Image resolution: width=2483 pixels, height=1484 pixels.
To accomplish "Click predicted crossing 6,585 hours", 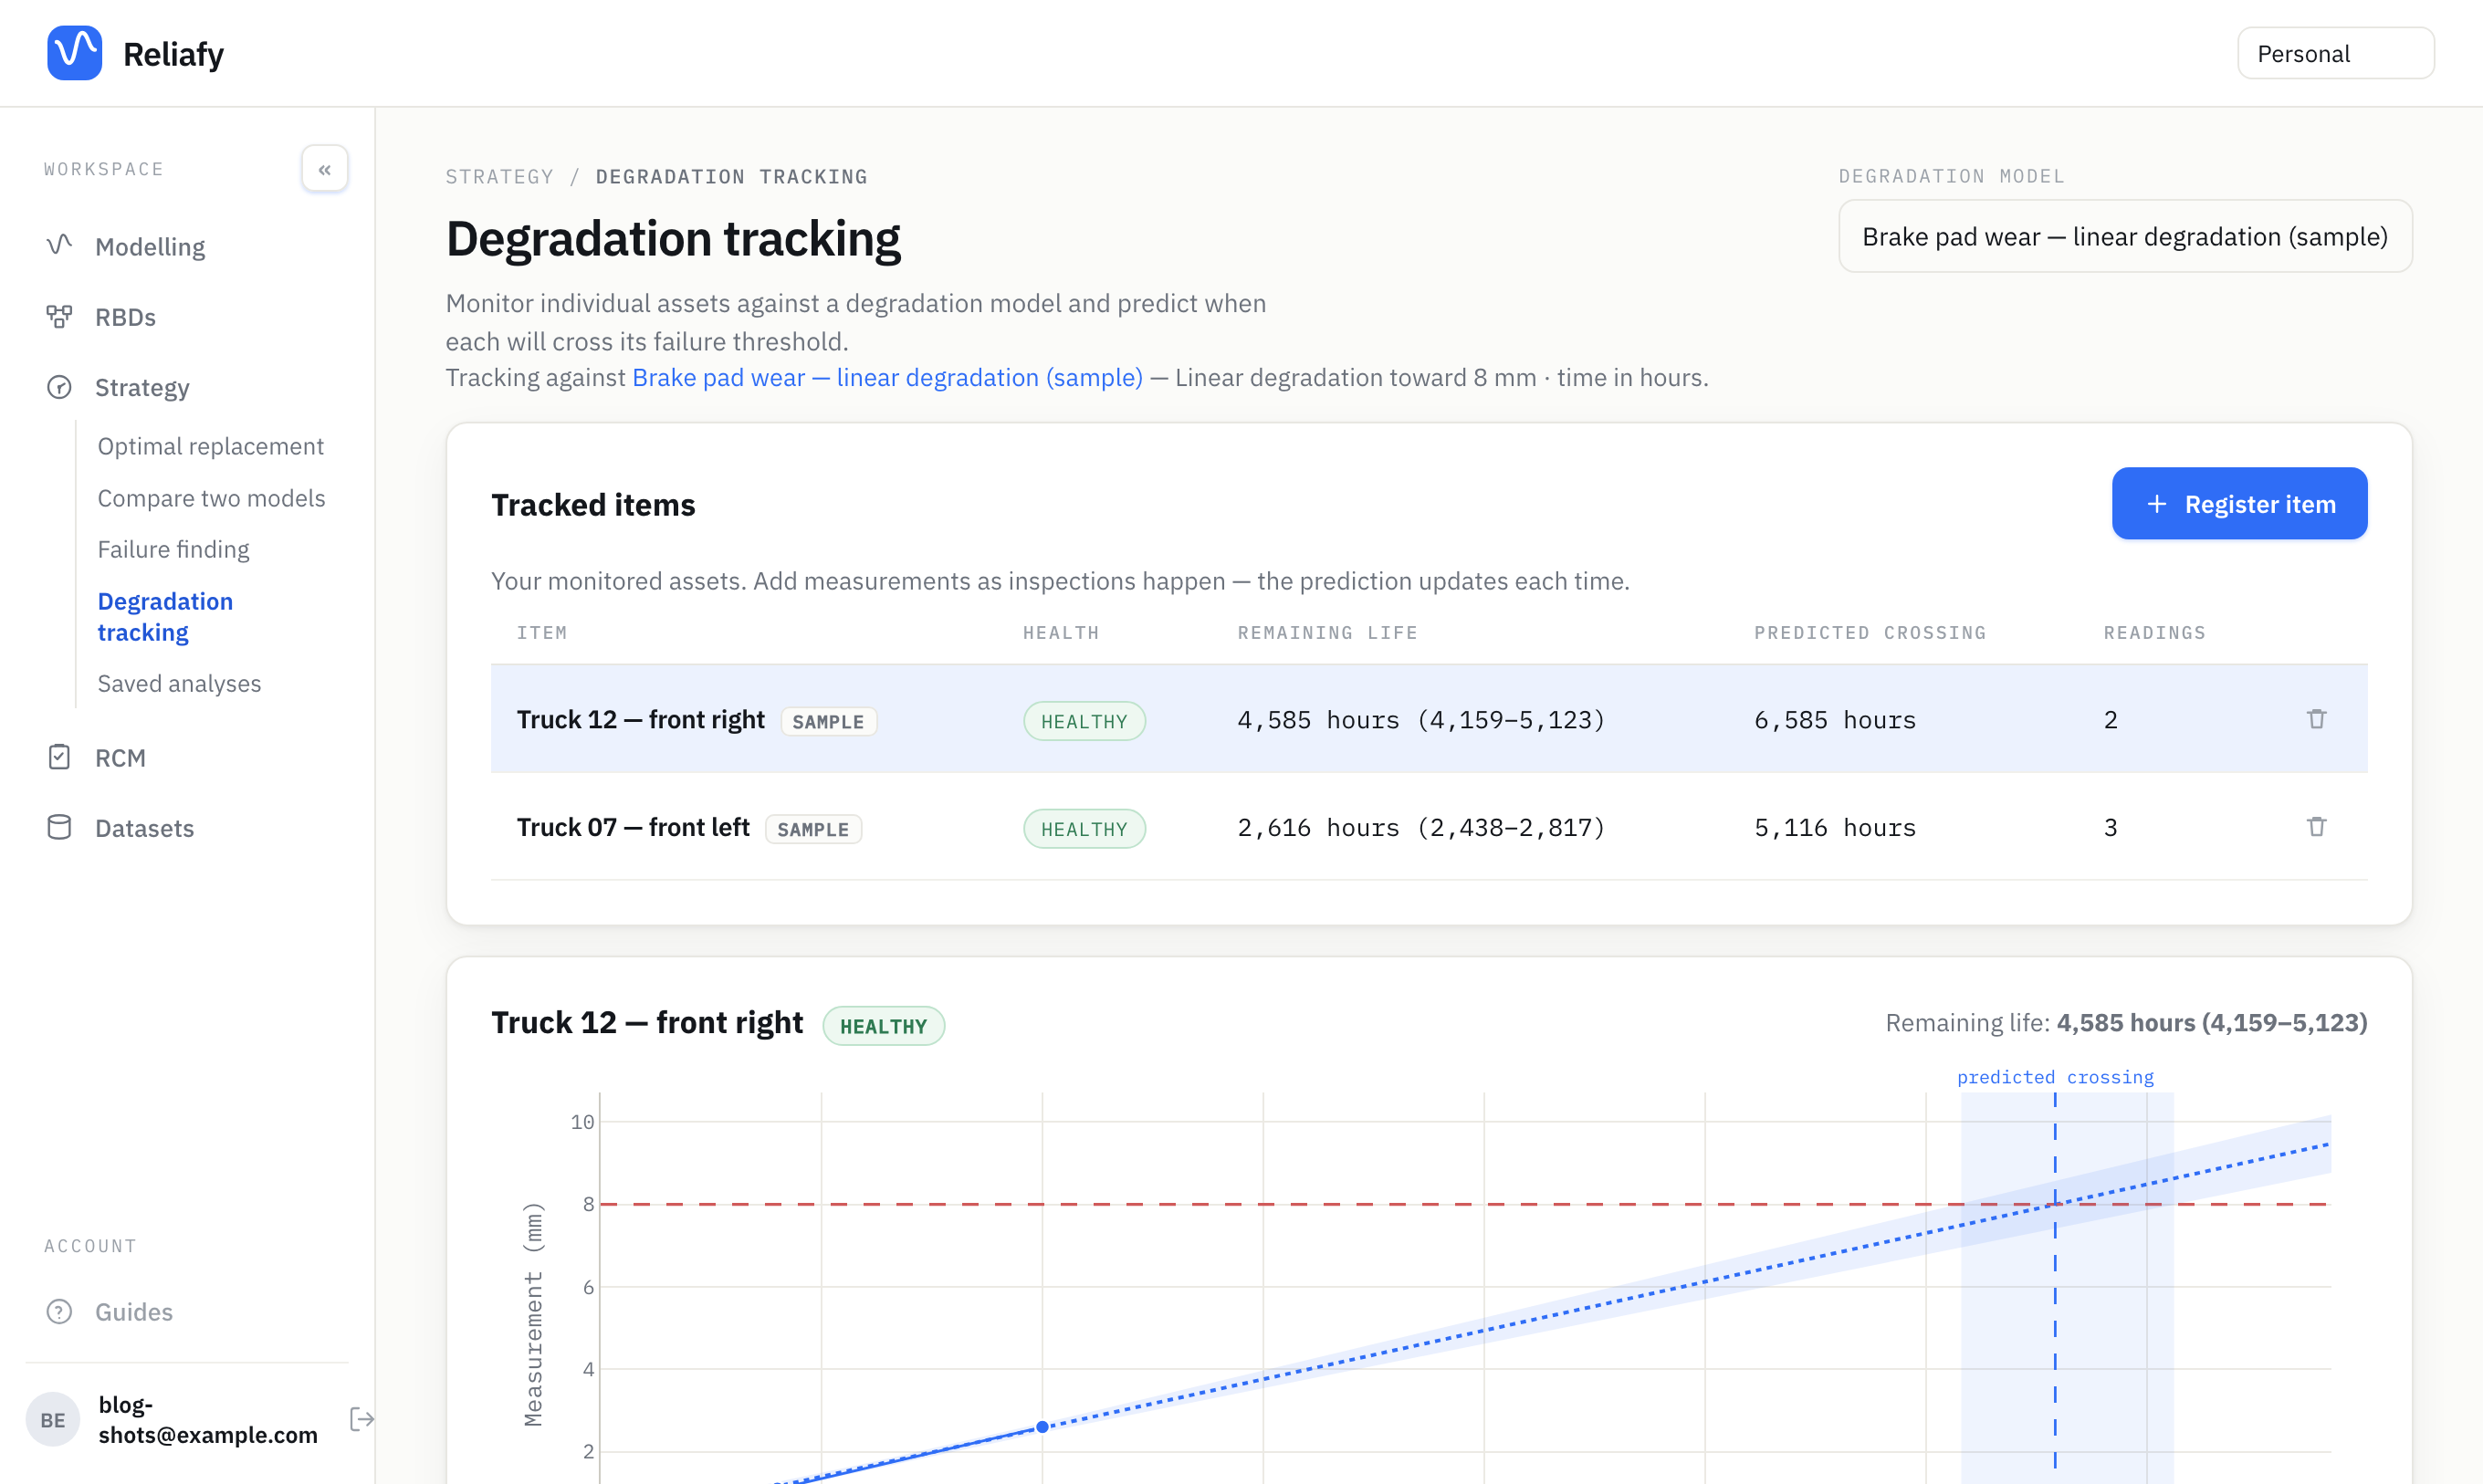I will (x=1835, y=720).
